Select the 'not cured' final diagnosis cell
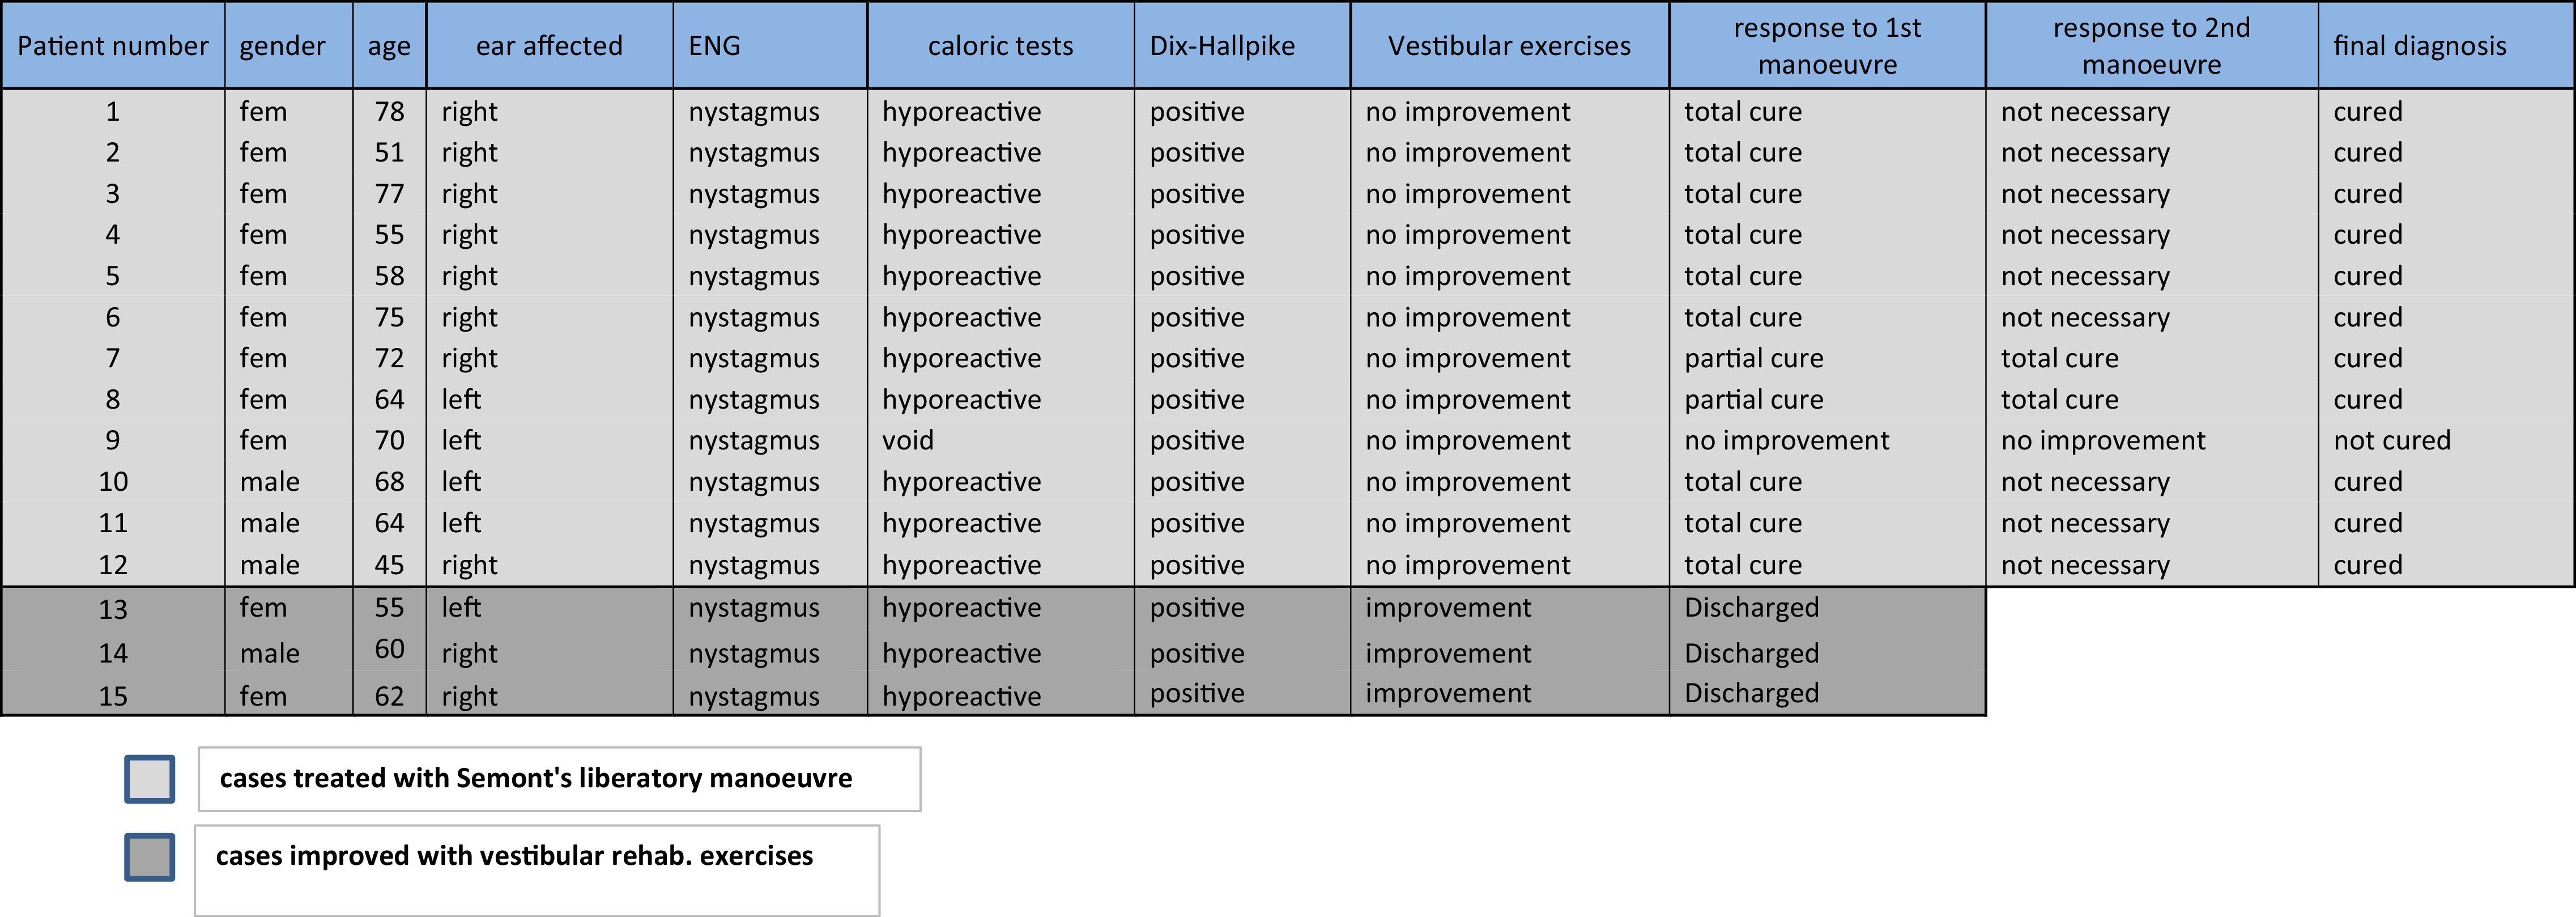This screenshot has height=917, width=2576. (2392, 441)
